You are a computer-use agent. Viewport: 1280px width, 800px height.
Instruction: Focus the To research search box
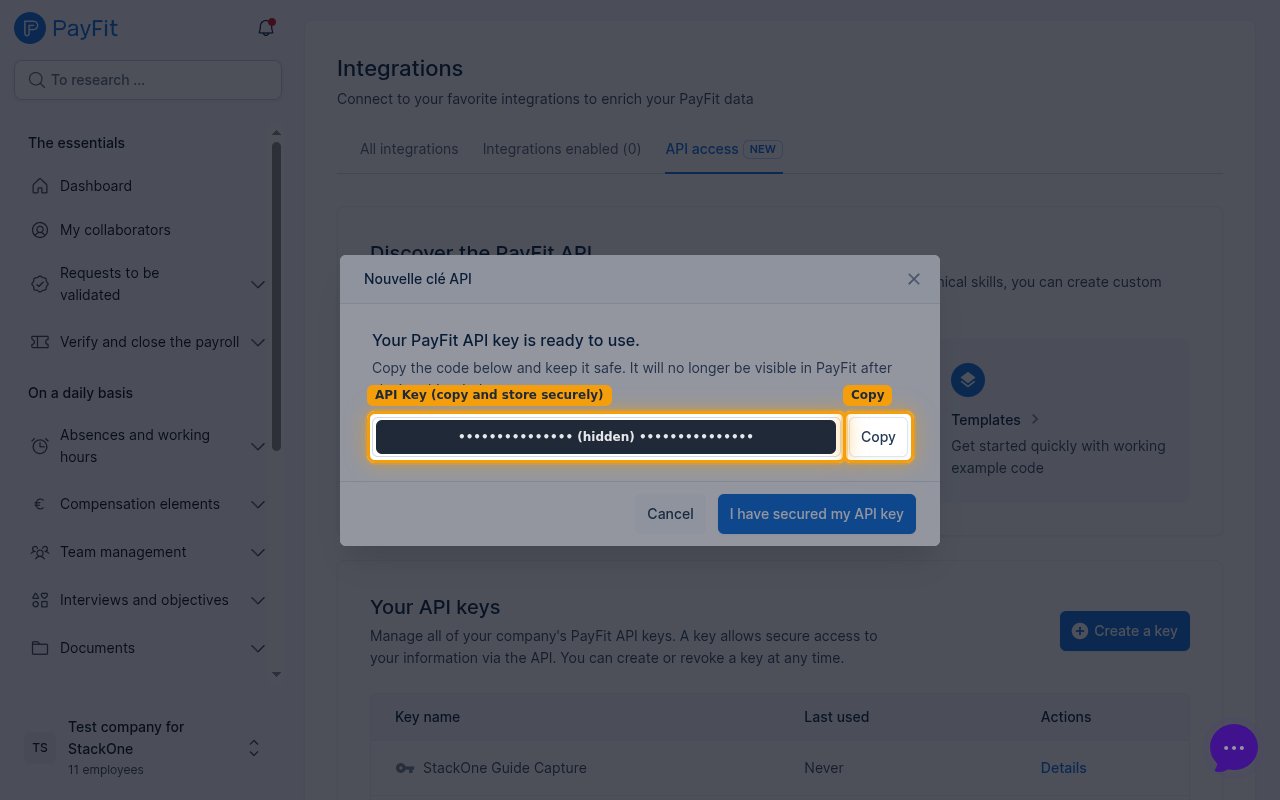pyautogui.click(x=148, y=80)
